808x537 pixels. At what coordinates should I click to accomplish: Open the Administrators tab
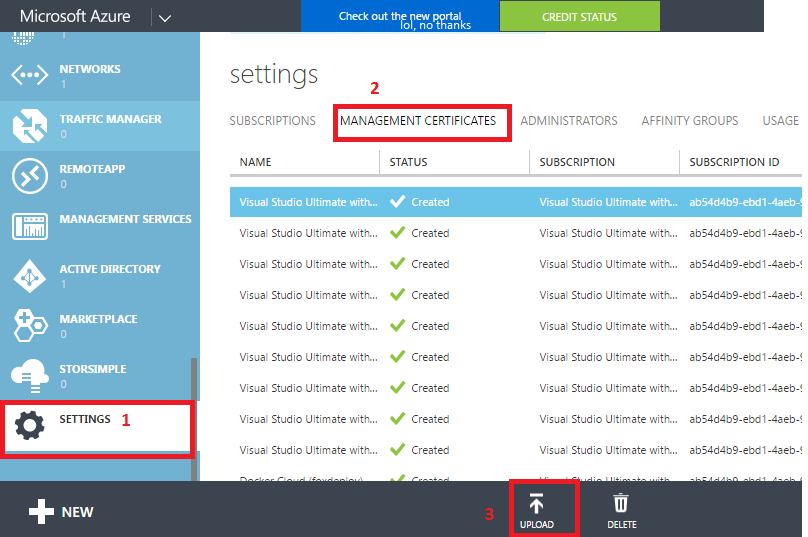569,121
